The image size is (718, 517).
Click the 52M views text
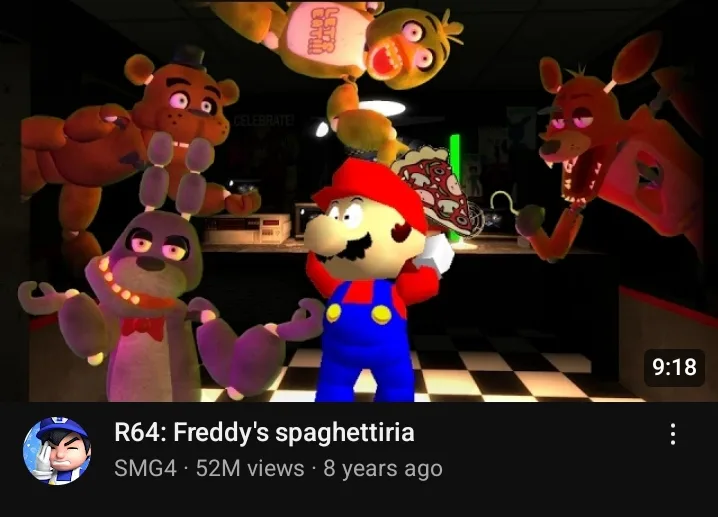pyautogui.click(x=250, y=468)
